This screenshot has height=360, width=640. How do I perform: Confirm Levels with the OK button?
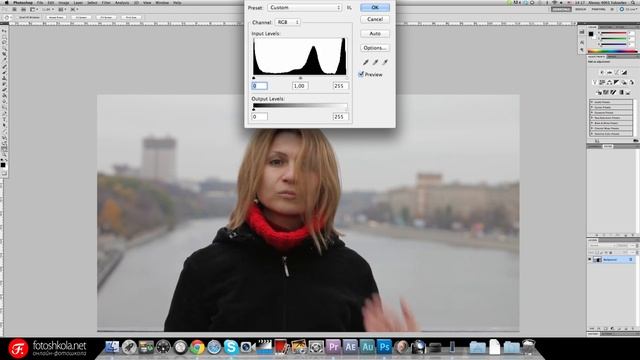375,7
